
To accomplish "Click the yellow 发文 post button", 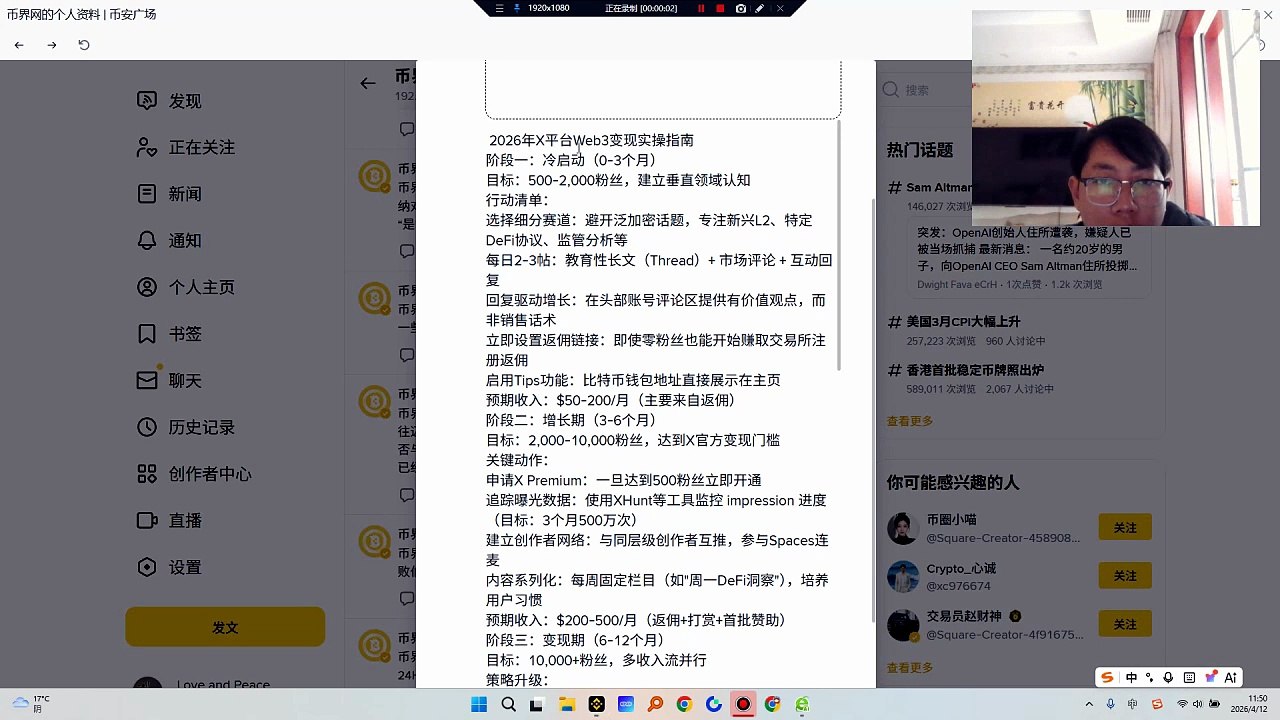I will pos(225,627).
